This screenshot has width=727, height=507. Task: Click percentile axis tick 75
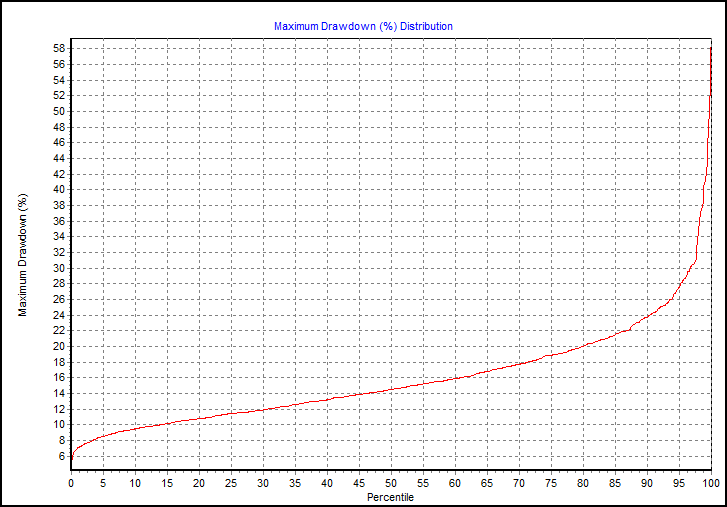point(551,483)
